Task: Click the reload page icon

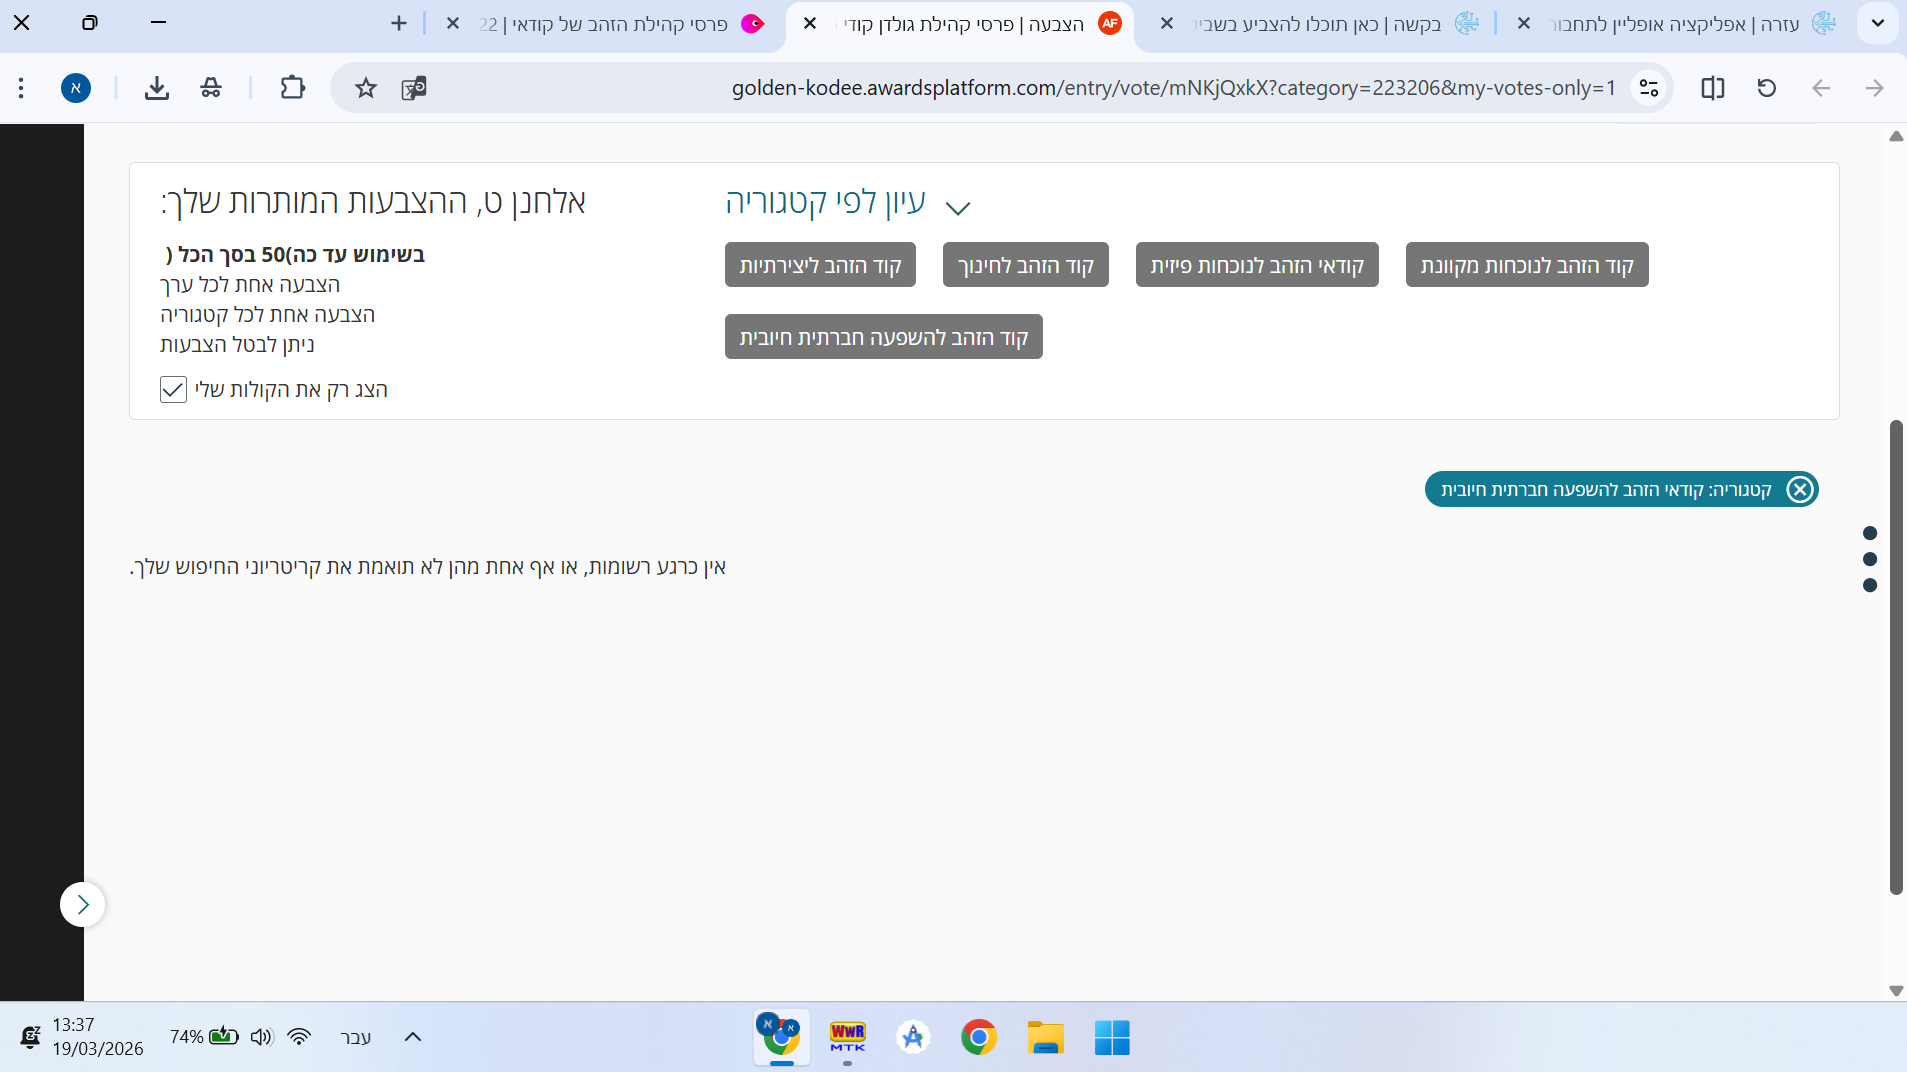Action: [1767, 88]
